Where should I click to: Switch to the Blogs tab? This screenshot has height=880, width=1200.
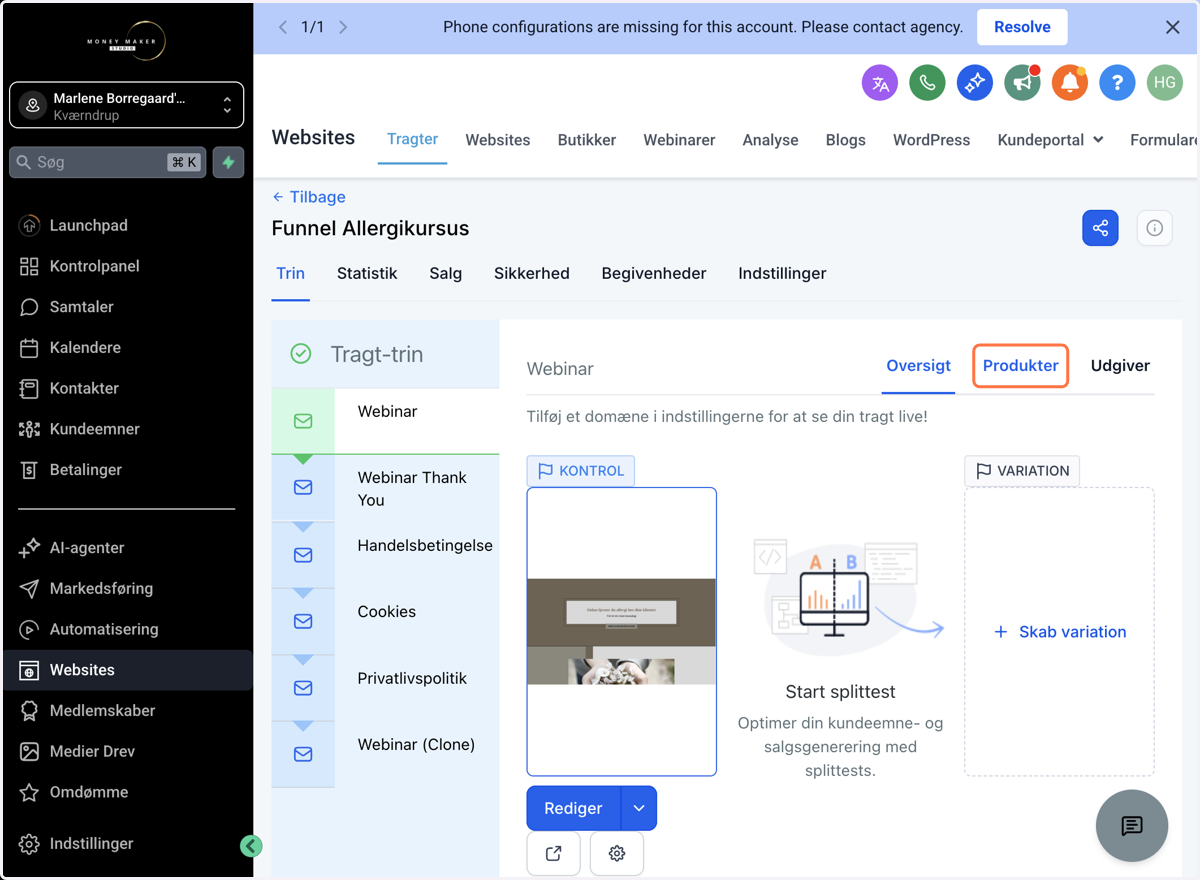[845, 140]
